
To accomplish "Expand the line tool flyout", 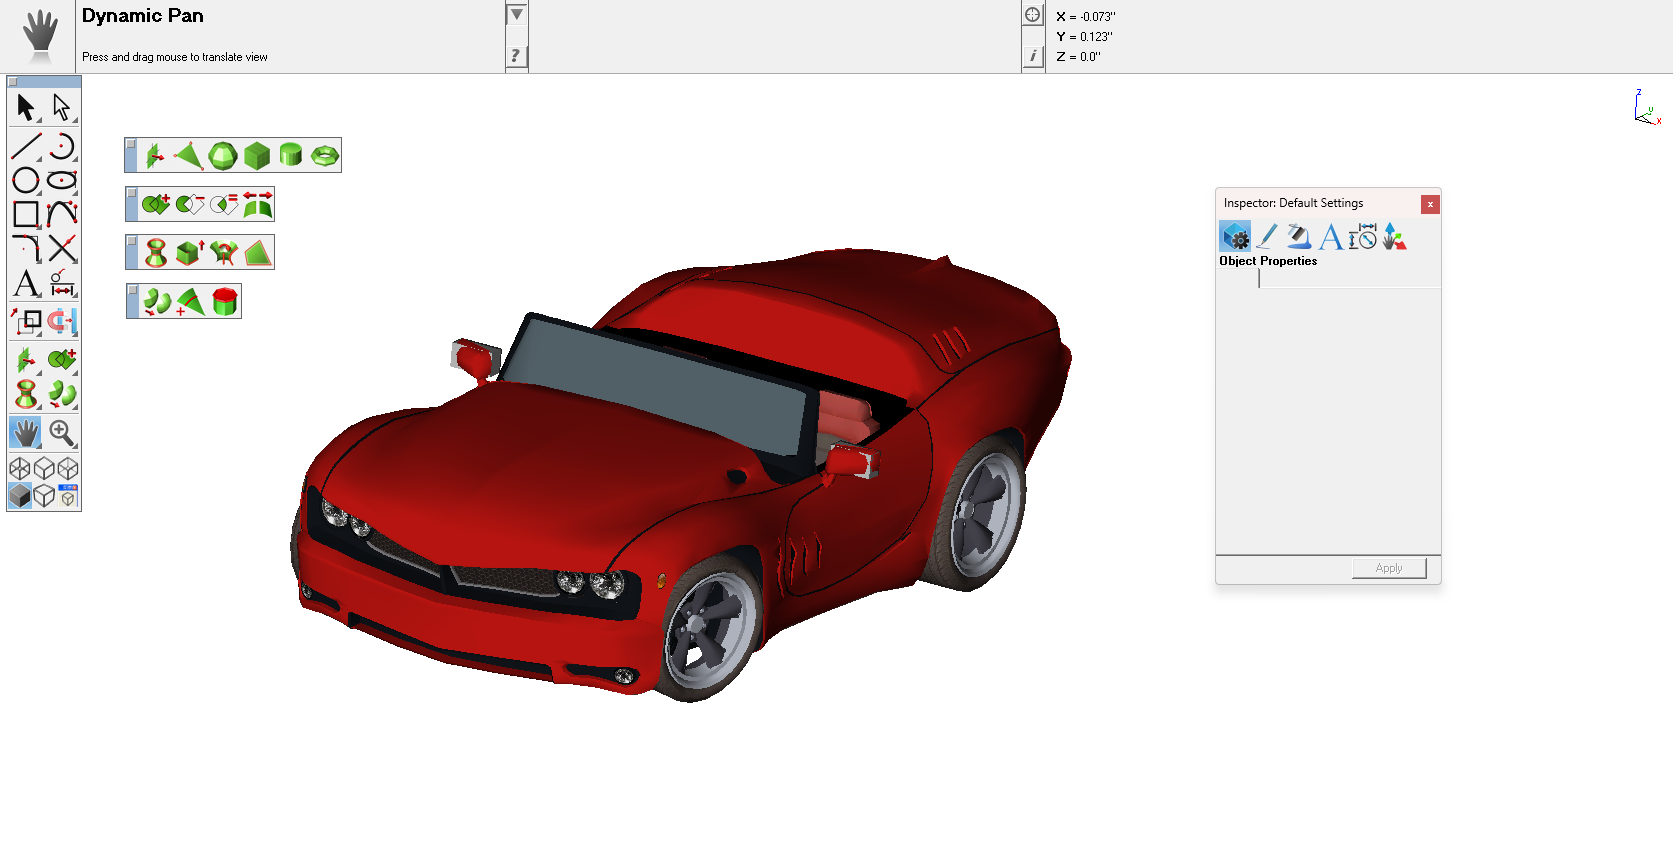I will [x=39, y=158].
